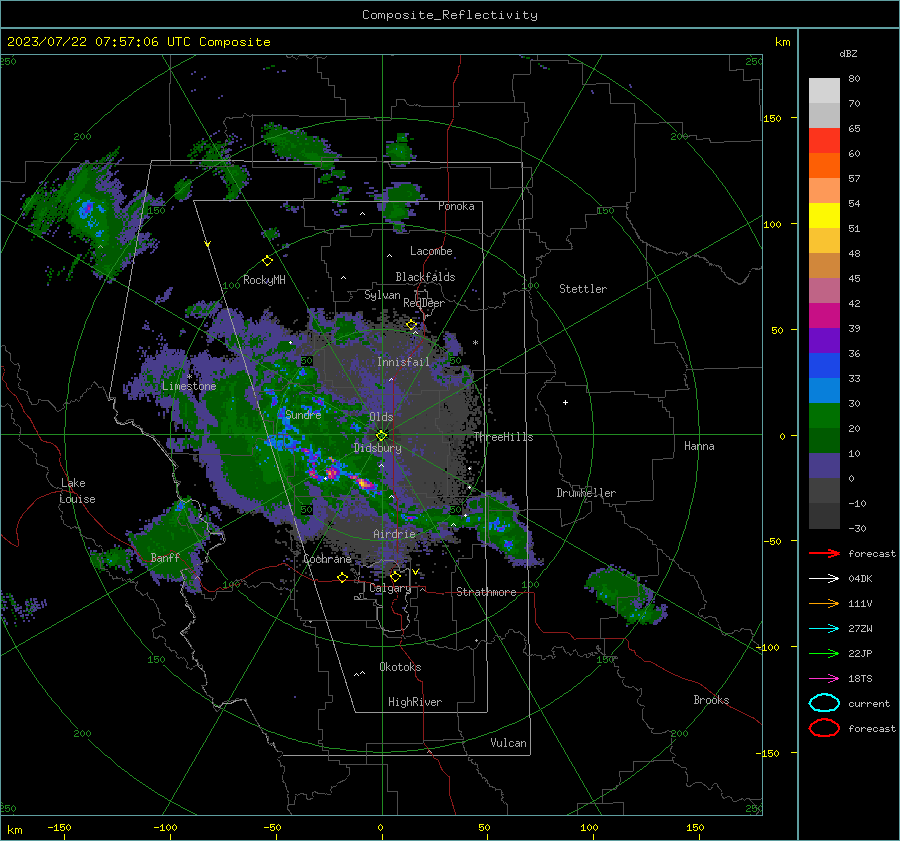Click the Lake Louise label
Image resolution: width=900 pixels, height=841 pixels.
[x=78, y=491]
